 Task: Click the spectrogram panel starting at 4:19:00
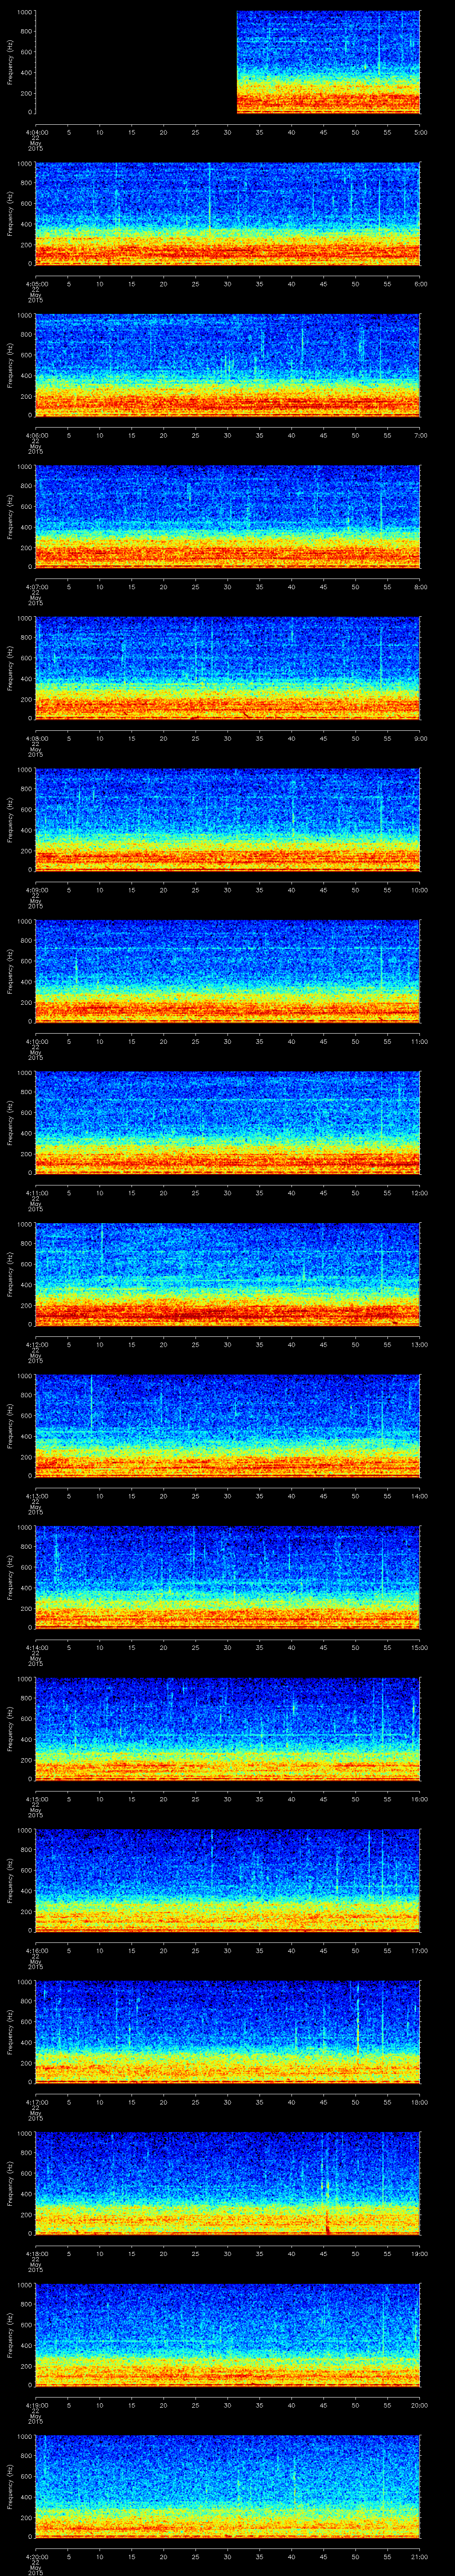click(228, 2334)
